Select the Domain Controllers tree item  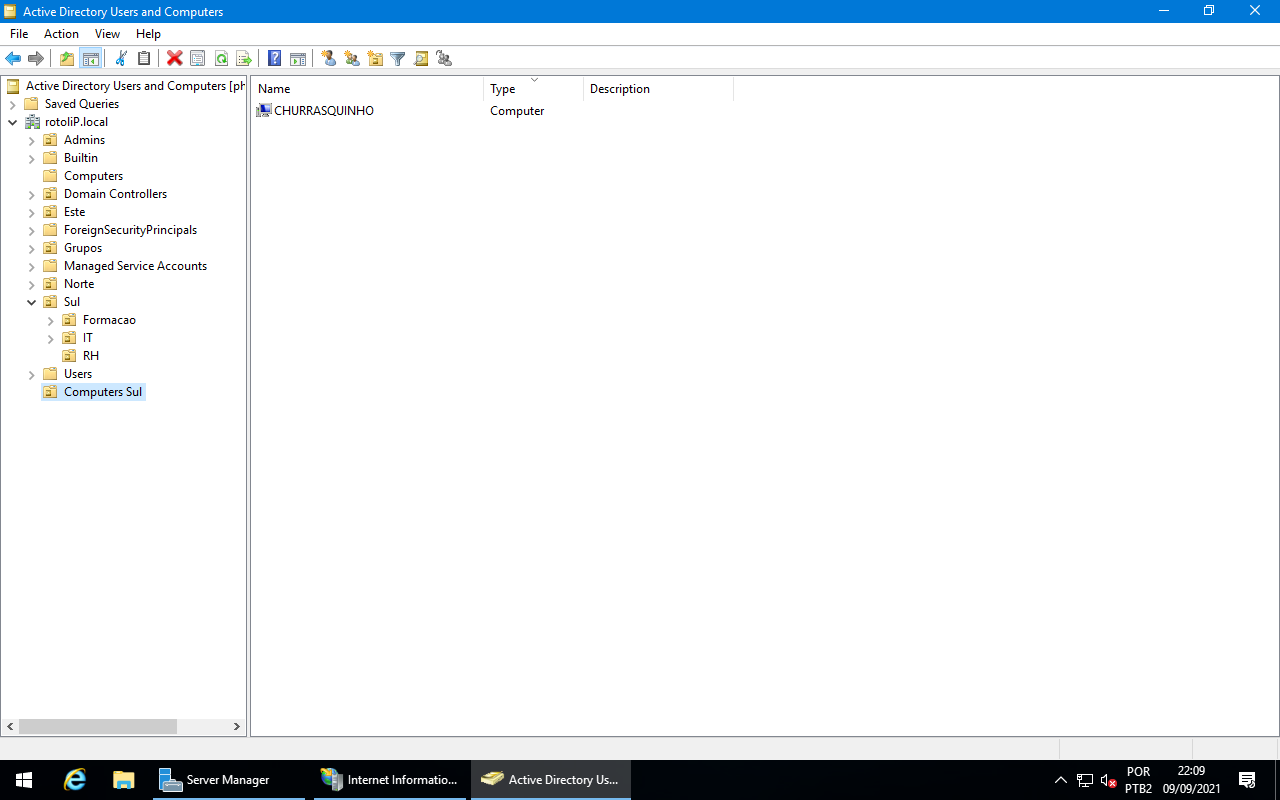[x=115, y=194]
